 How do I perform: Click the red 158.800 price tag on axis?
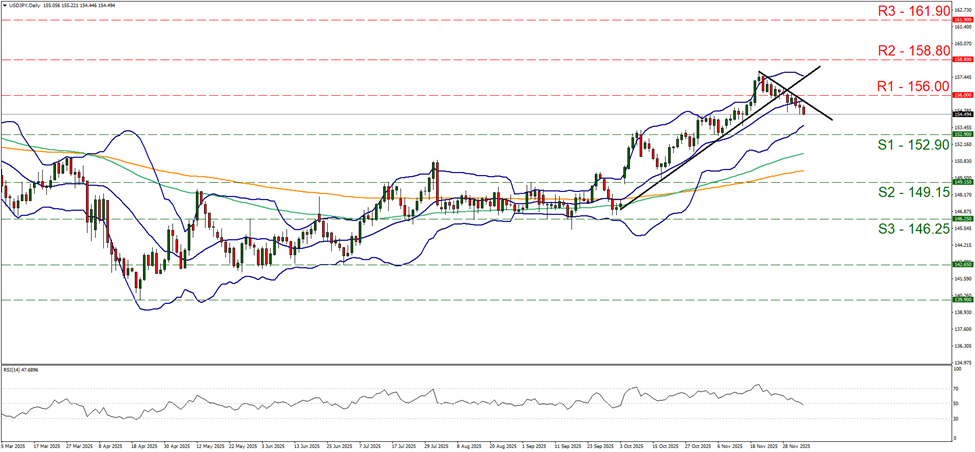tap(963, 60)
